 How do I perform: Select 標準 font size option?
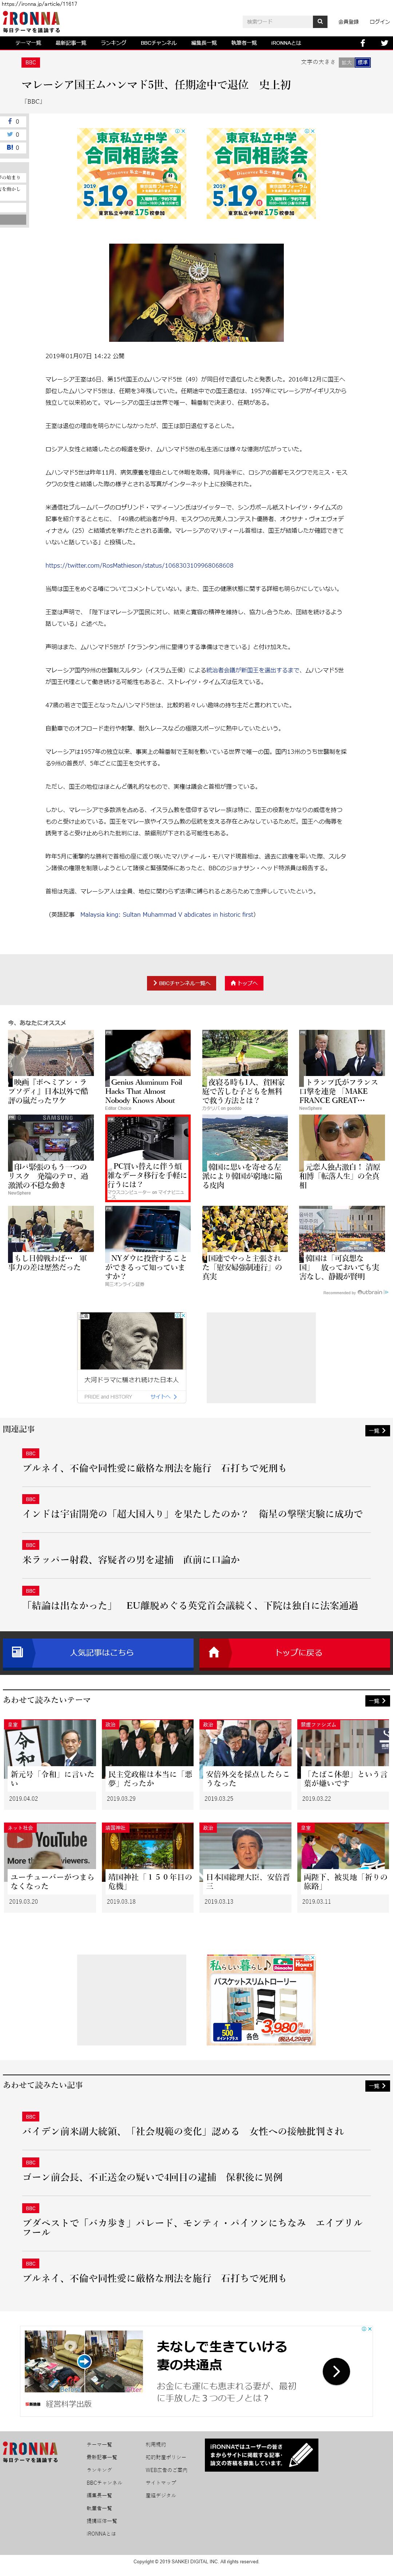point(363,62)
